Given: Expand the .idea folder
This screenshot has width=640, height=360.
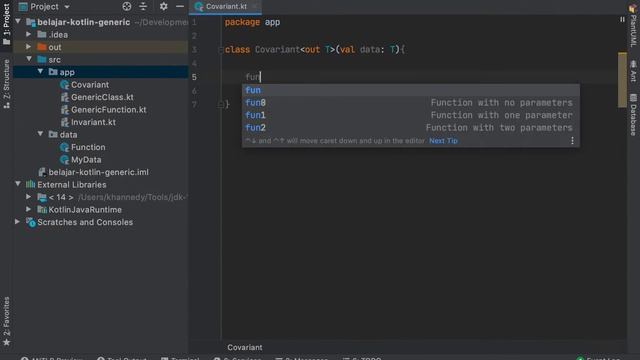Looking at the screenshot, I should click(29, 34).
